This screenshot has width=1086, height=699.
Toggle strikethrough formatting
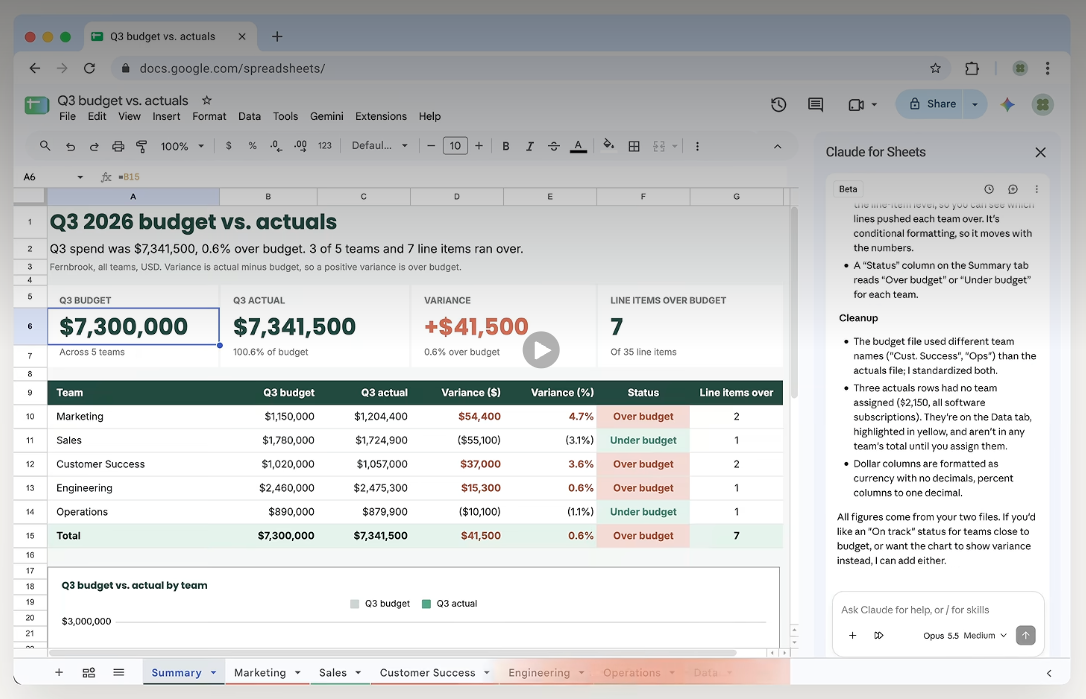coord(554,146)
